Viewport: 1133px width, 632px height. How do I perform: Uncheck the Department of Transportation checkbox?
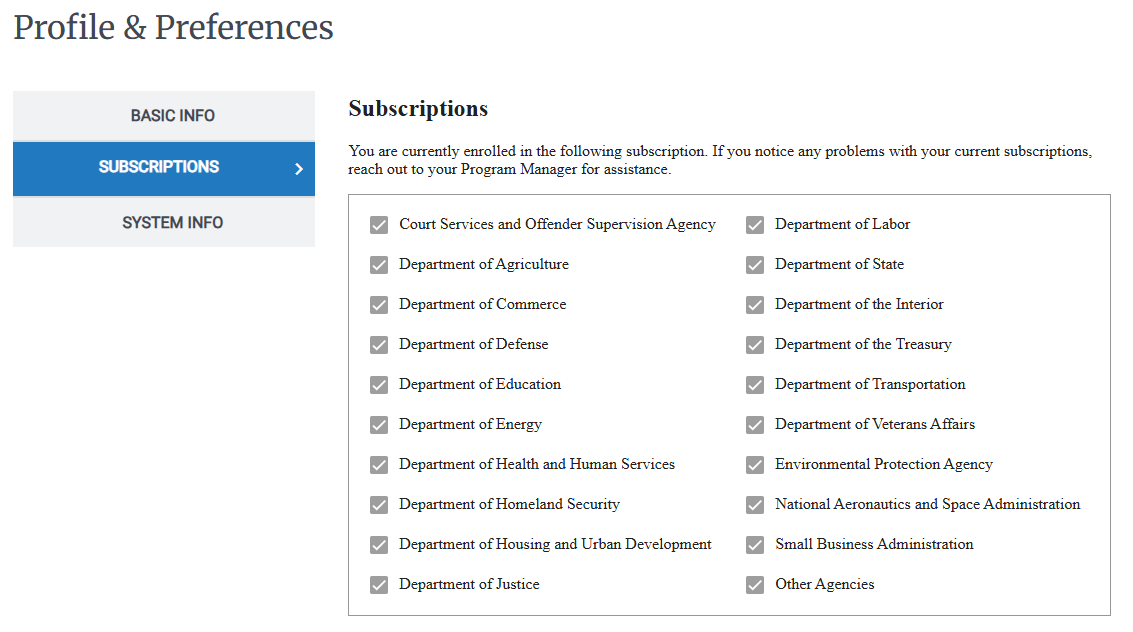[x=754, y=384]
